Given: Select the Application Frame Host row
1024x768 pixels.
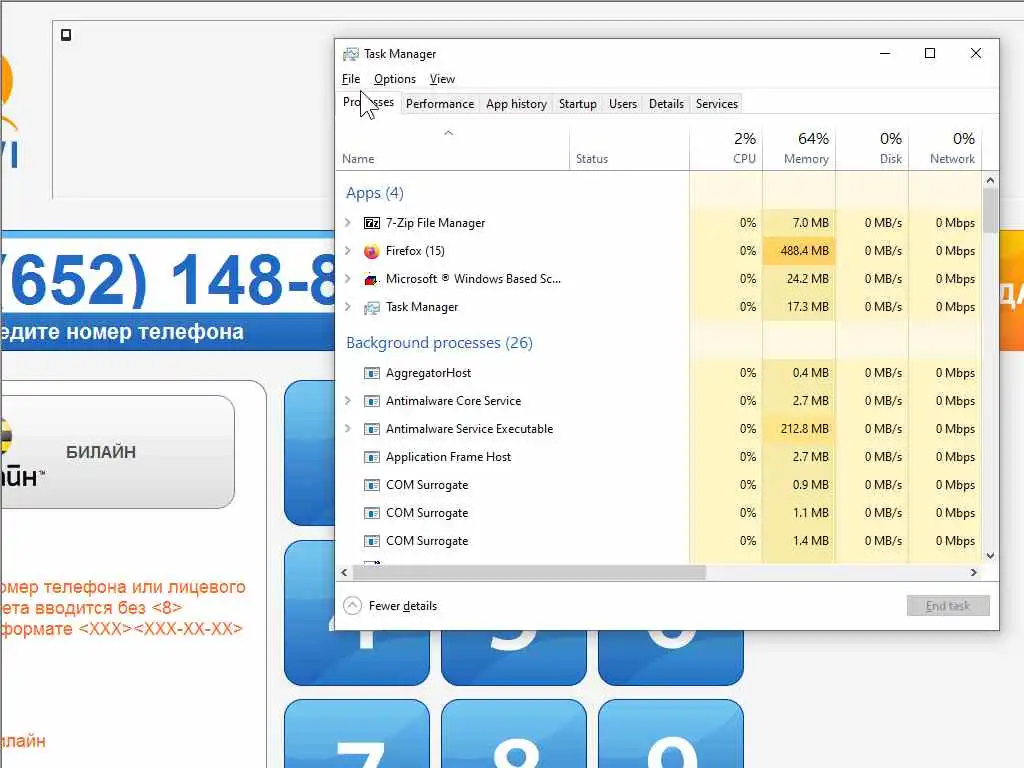Looking at the screenshot, I should click(x=659, y=457).
